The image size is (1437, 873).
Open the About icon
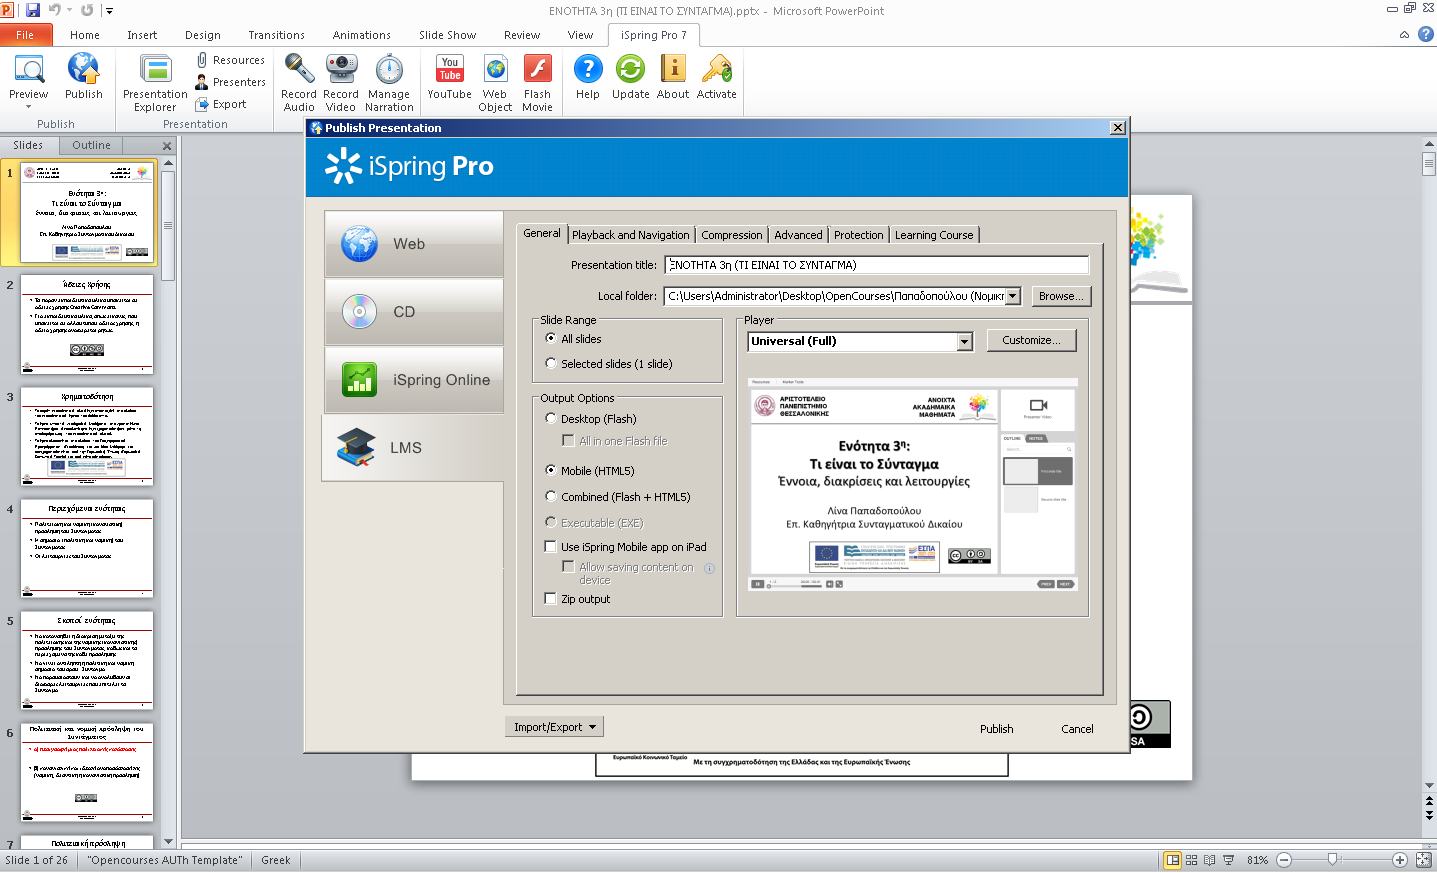tap(673, 69)
